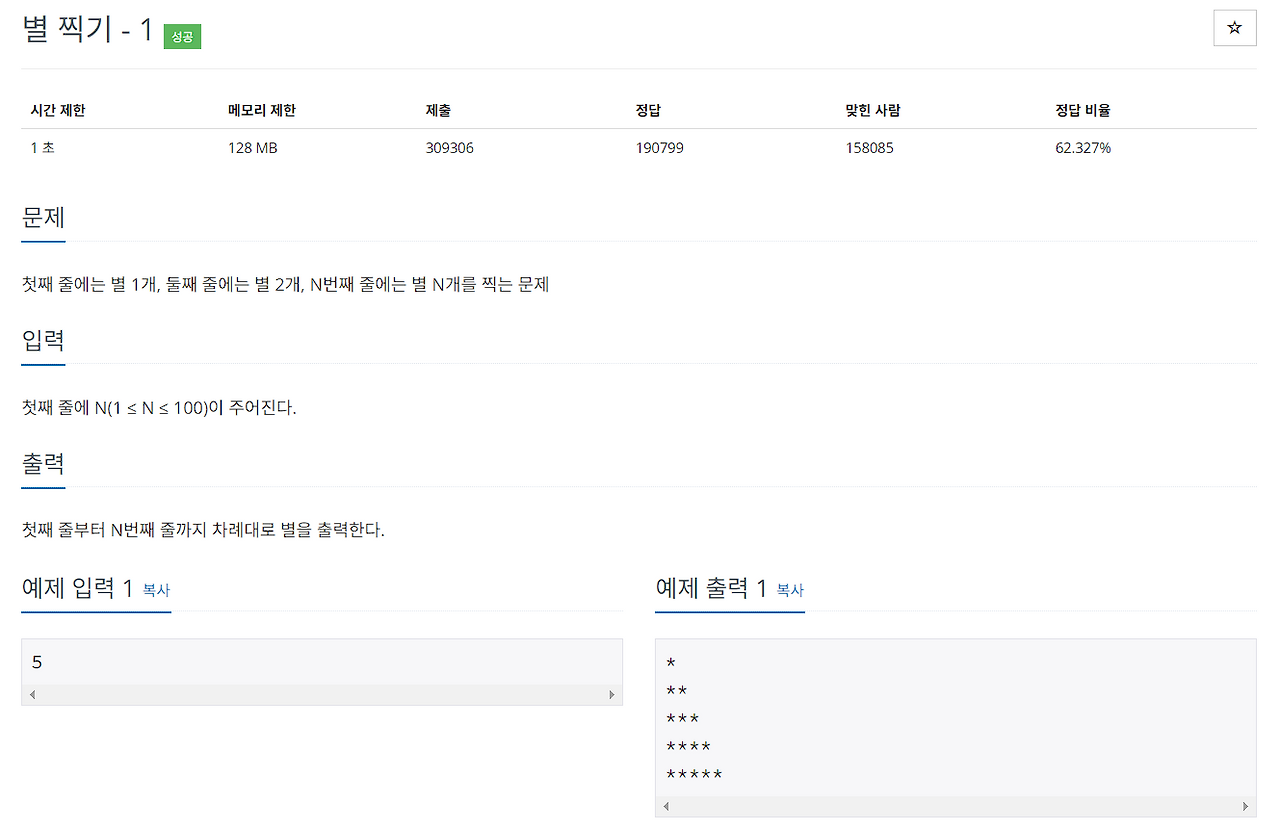The image size is (1280, 830).
Task: Click the 시간 제한 column header
Action: (x=55, y=110)
